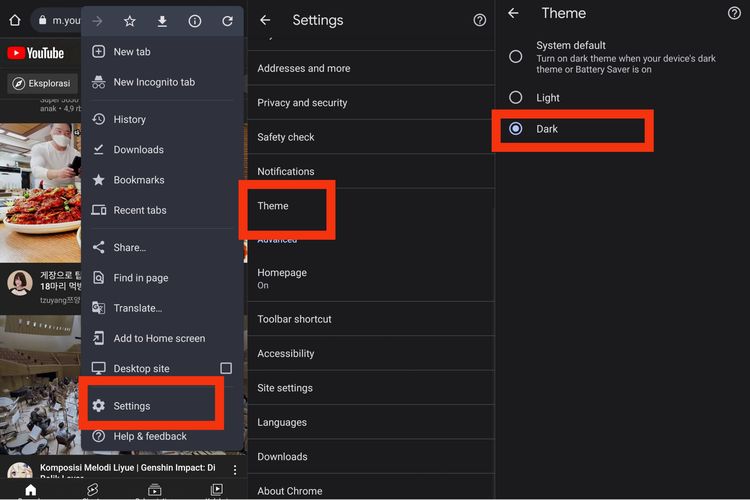Tap the orchestra concert video thumbnail

[41, 385]
